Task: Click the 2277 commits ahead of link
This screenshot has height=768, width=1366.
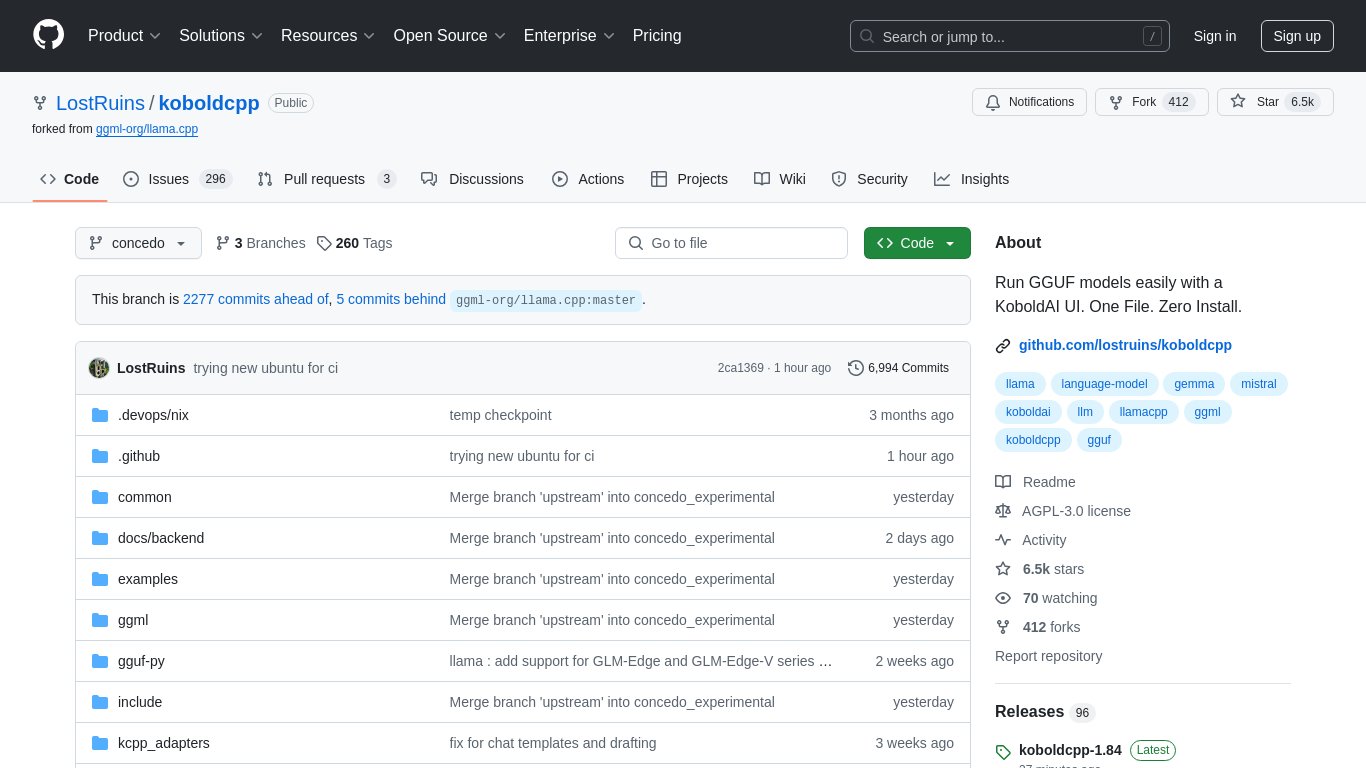Action: click(256, 299)
